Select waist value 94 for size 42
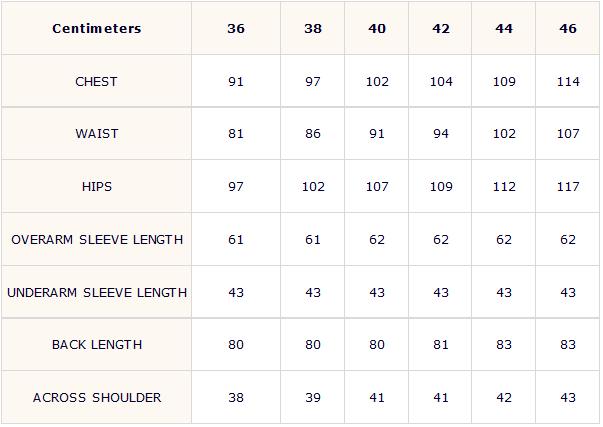The height and width of the screenshot is (427, 603). pos(441,133)
